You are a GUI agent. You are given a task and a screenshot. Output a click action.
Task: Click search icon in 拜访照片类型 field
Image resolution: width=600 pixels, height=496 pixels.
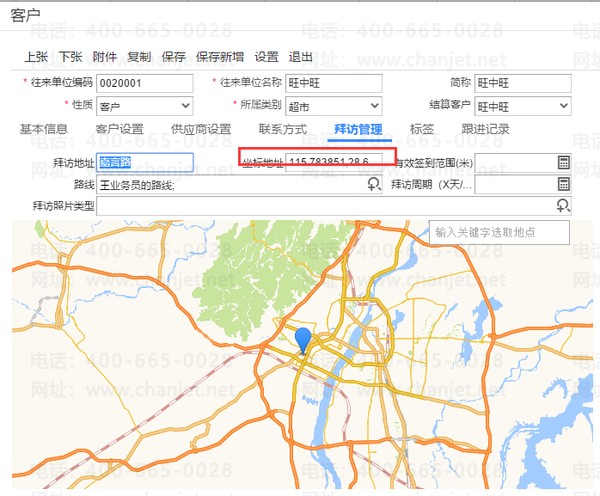tap(563, 206)
